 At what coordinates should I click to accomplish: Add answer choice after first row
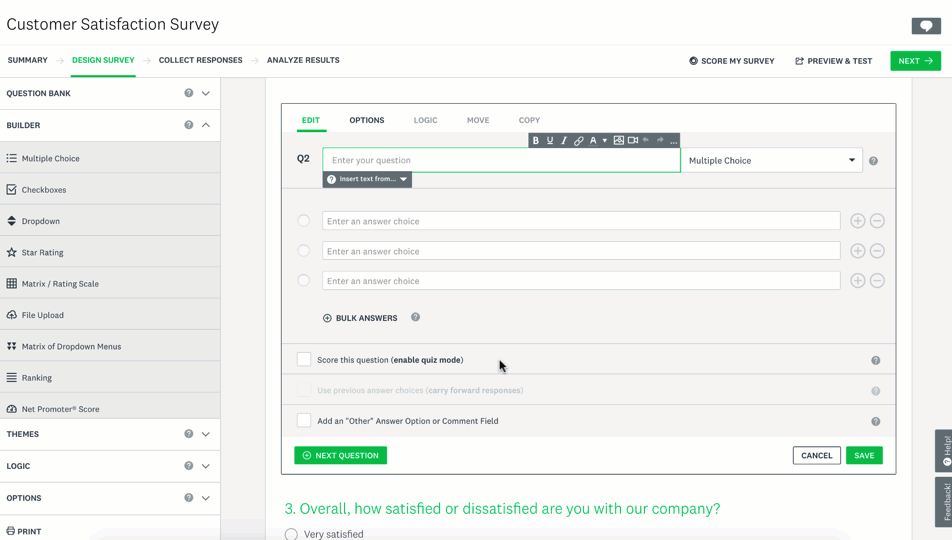pyautogui.click(x=858, y=221)
